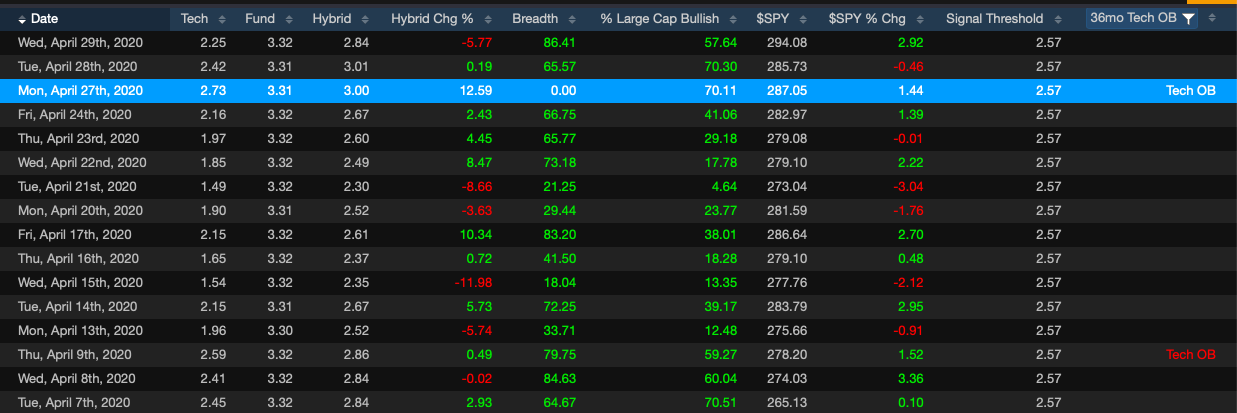
Task: Select the Tue, April 14th, 2020 row
Action: click(x=618, y=307)
